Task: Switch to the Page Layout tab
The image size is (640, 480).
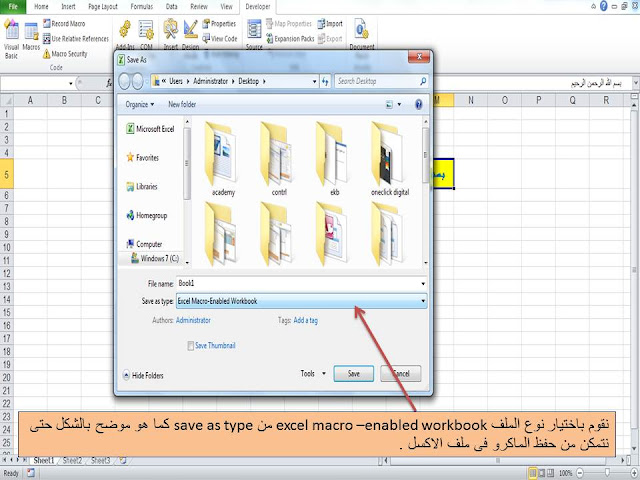Action: point(103,7)
